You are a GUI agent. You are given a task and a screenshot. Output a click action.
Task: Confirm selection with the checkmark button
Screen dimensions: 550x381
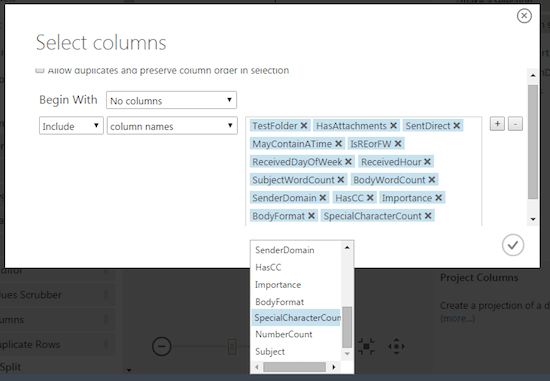(x=513, y=245)
